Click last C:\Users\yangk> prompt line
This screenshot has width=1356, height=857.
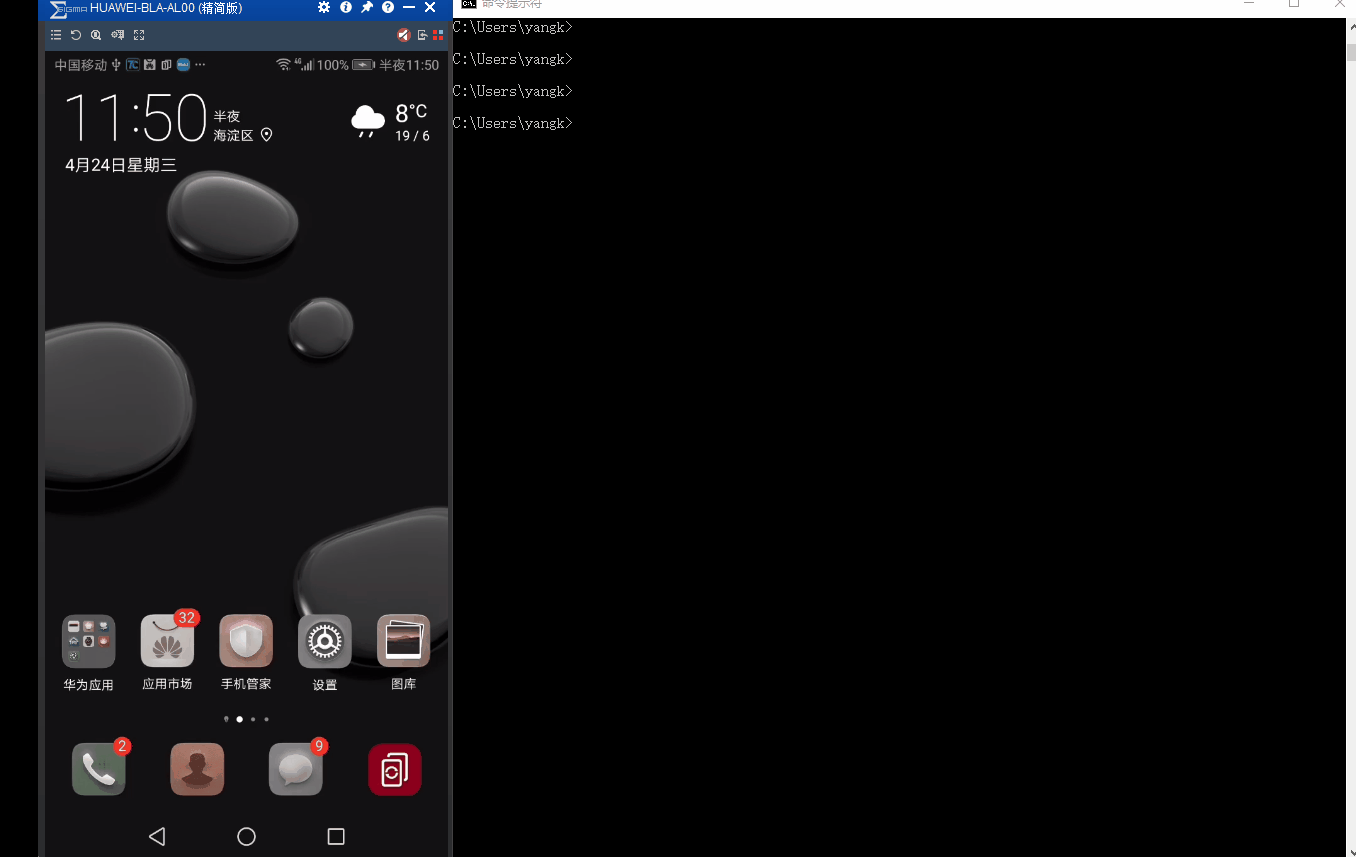[512, 123]
